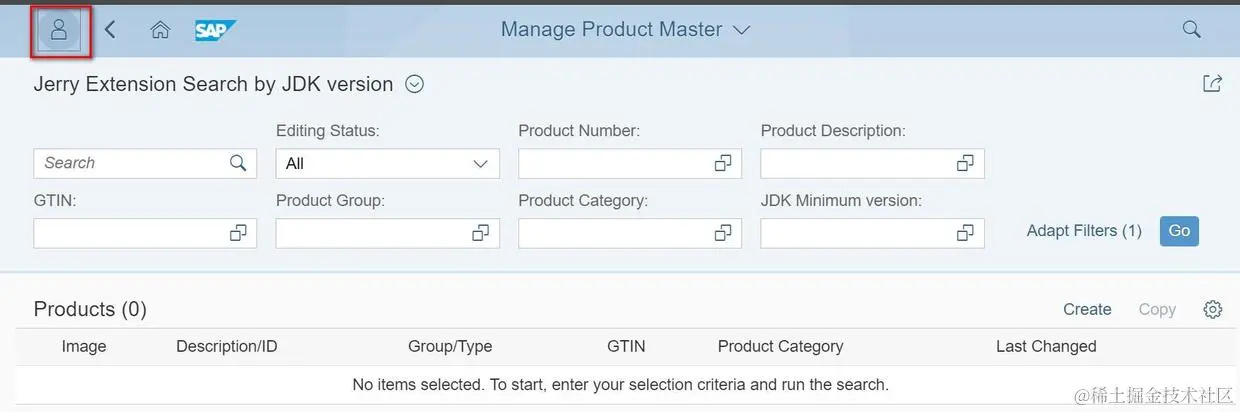This screenshot has height=412, width=1240.
Task: Click the Adapt Filters (1) link
Action: [x=1083, y=231]
